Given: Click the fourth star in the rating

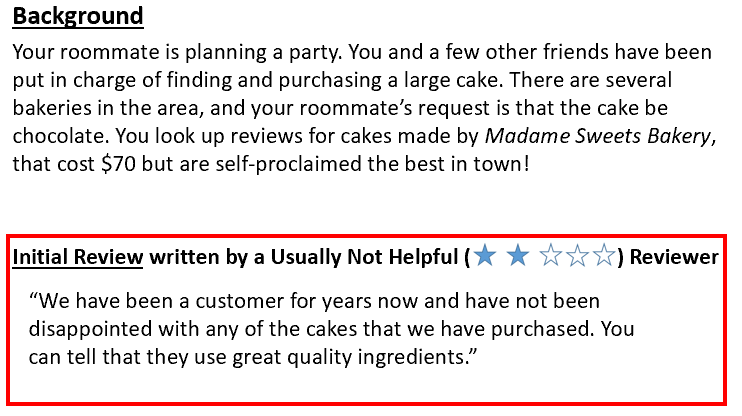Looking at the screenshot, I should 577,257.
